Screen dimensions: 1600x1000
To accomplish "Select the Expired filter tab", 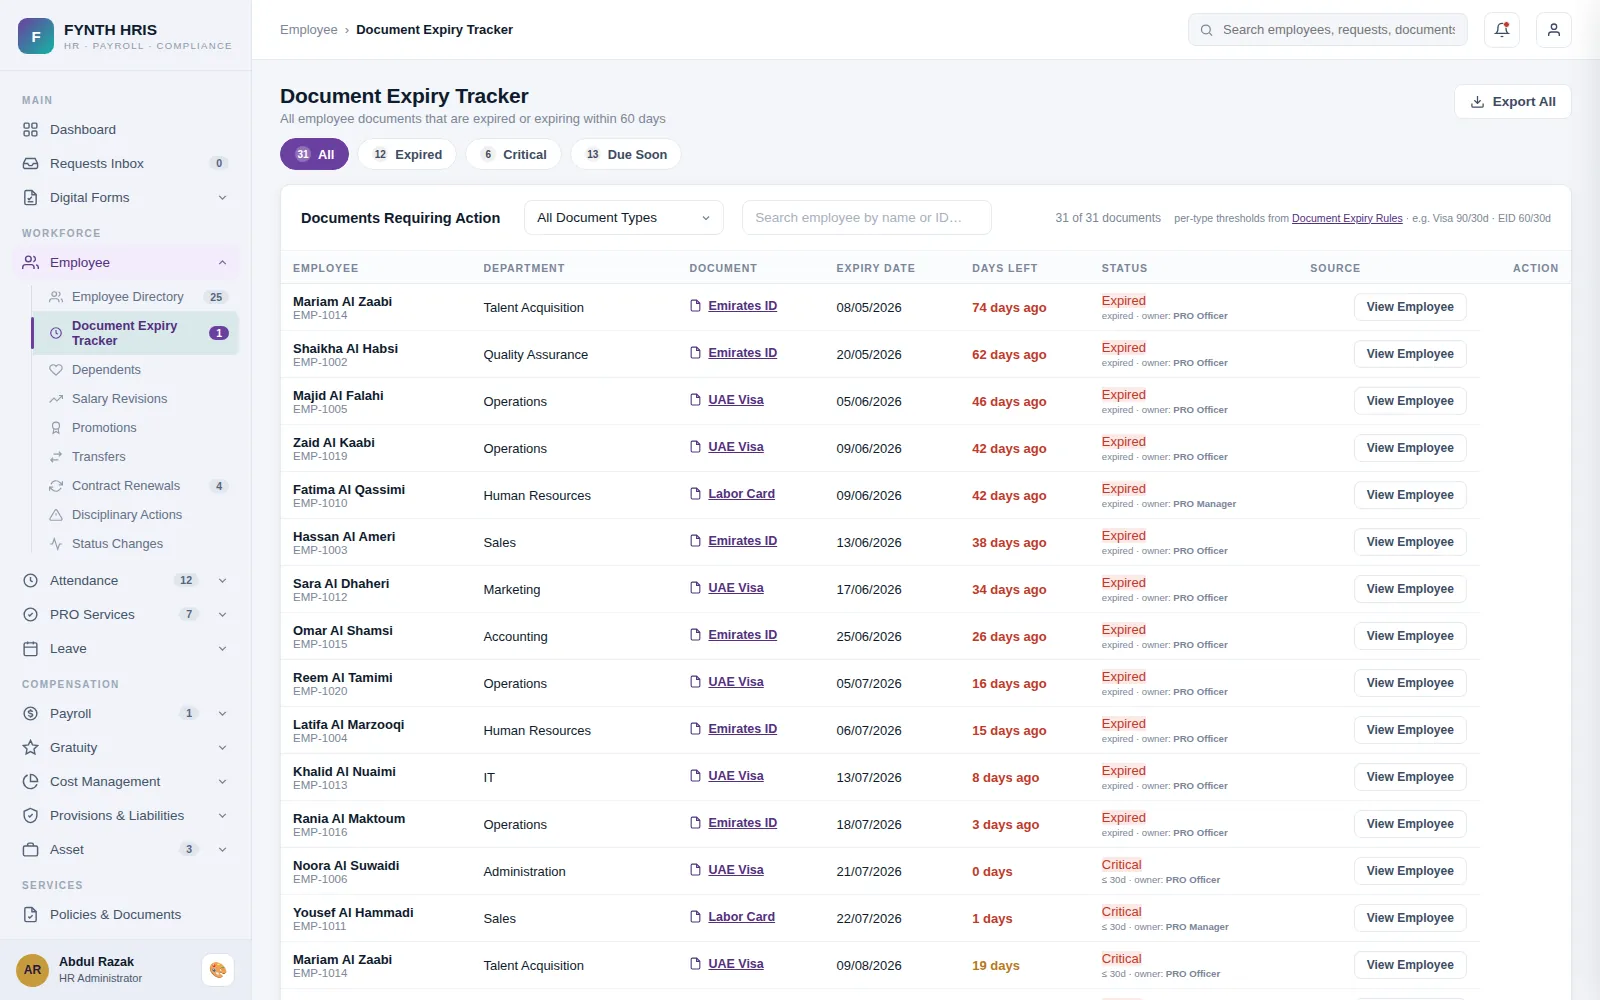I will pos(407,155).
